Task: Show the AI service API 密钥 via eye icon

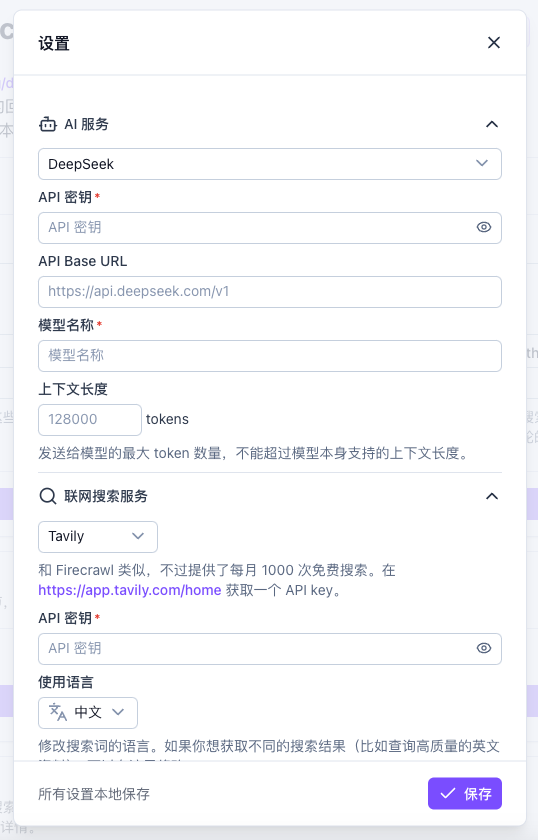Action: coord(484,227)
